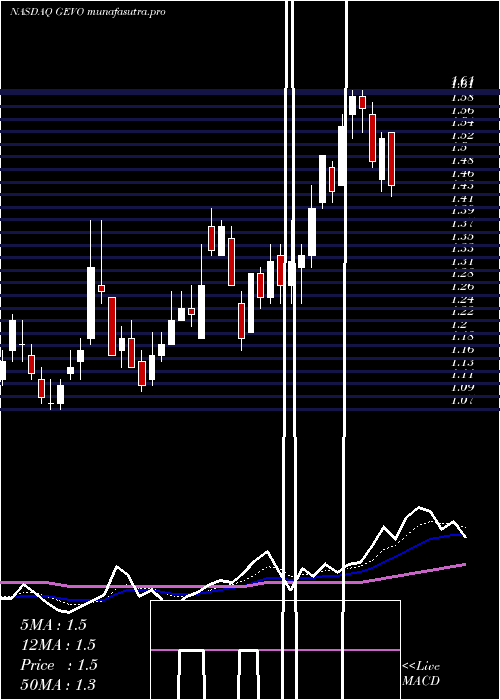Screen dimensions: 500x700
Task: Click the Live MACD label
Action: coord(421,674)
